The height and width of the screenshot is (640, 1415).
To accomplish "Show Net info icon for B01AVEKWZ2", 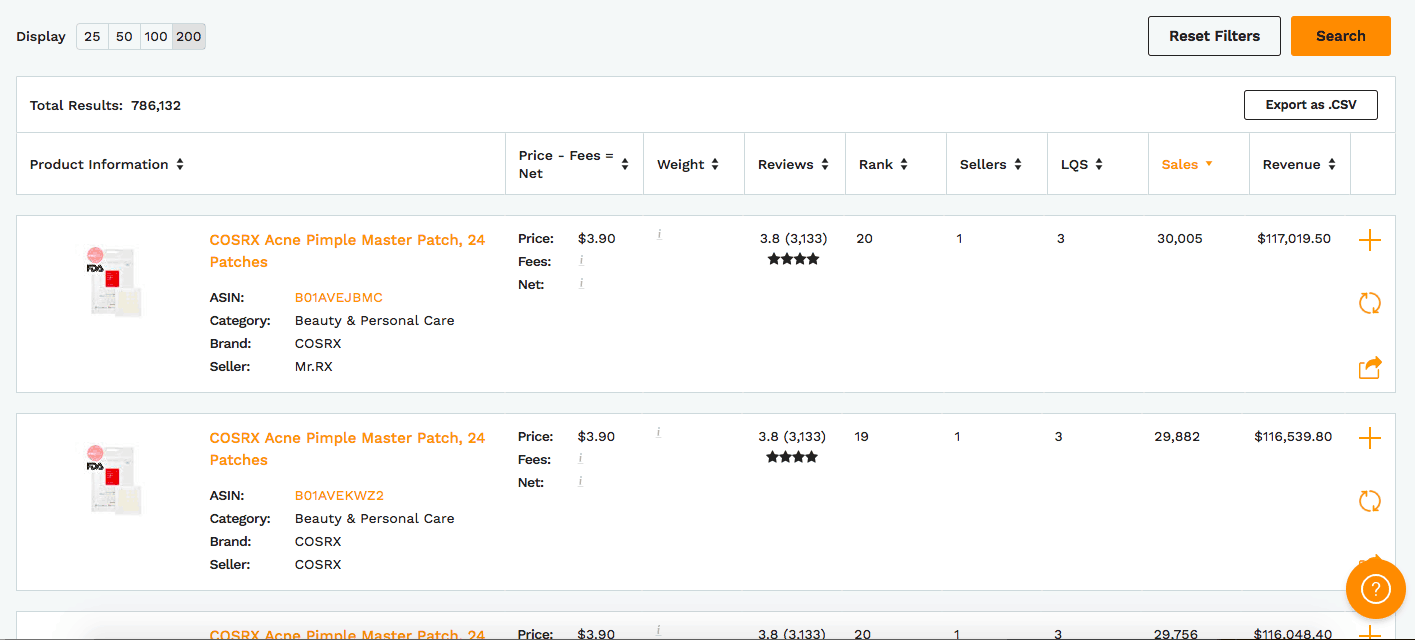I will point(581,481).
